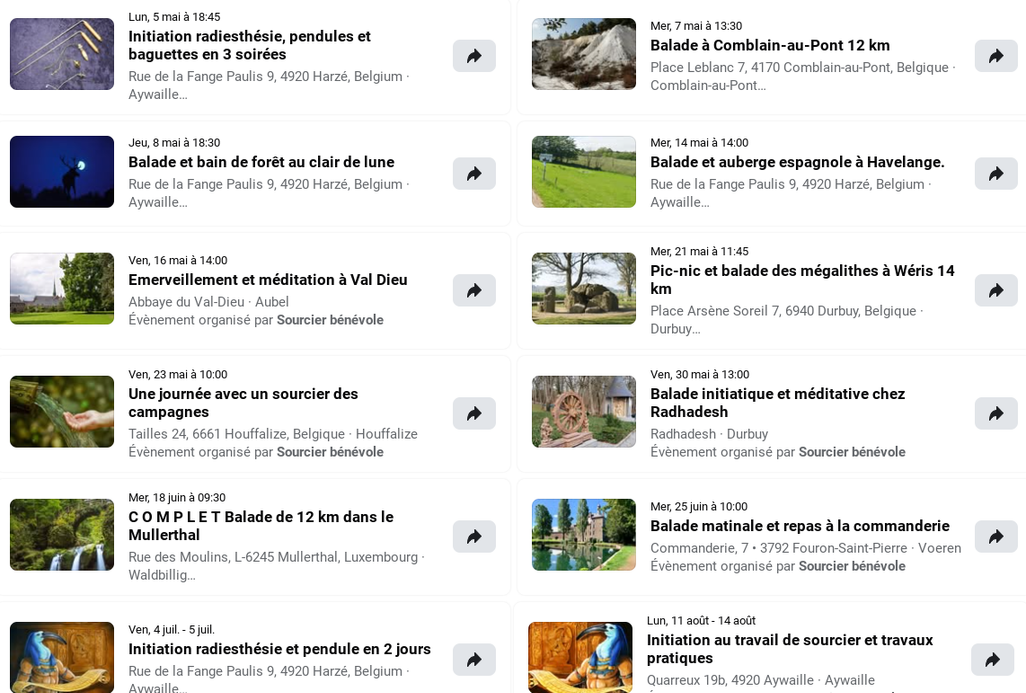Viewport: 1026px width, 693px height.
Task: Open the Balade à Comblain-au-Pont 12 km event title
Action: (770, 45)
